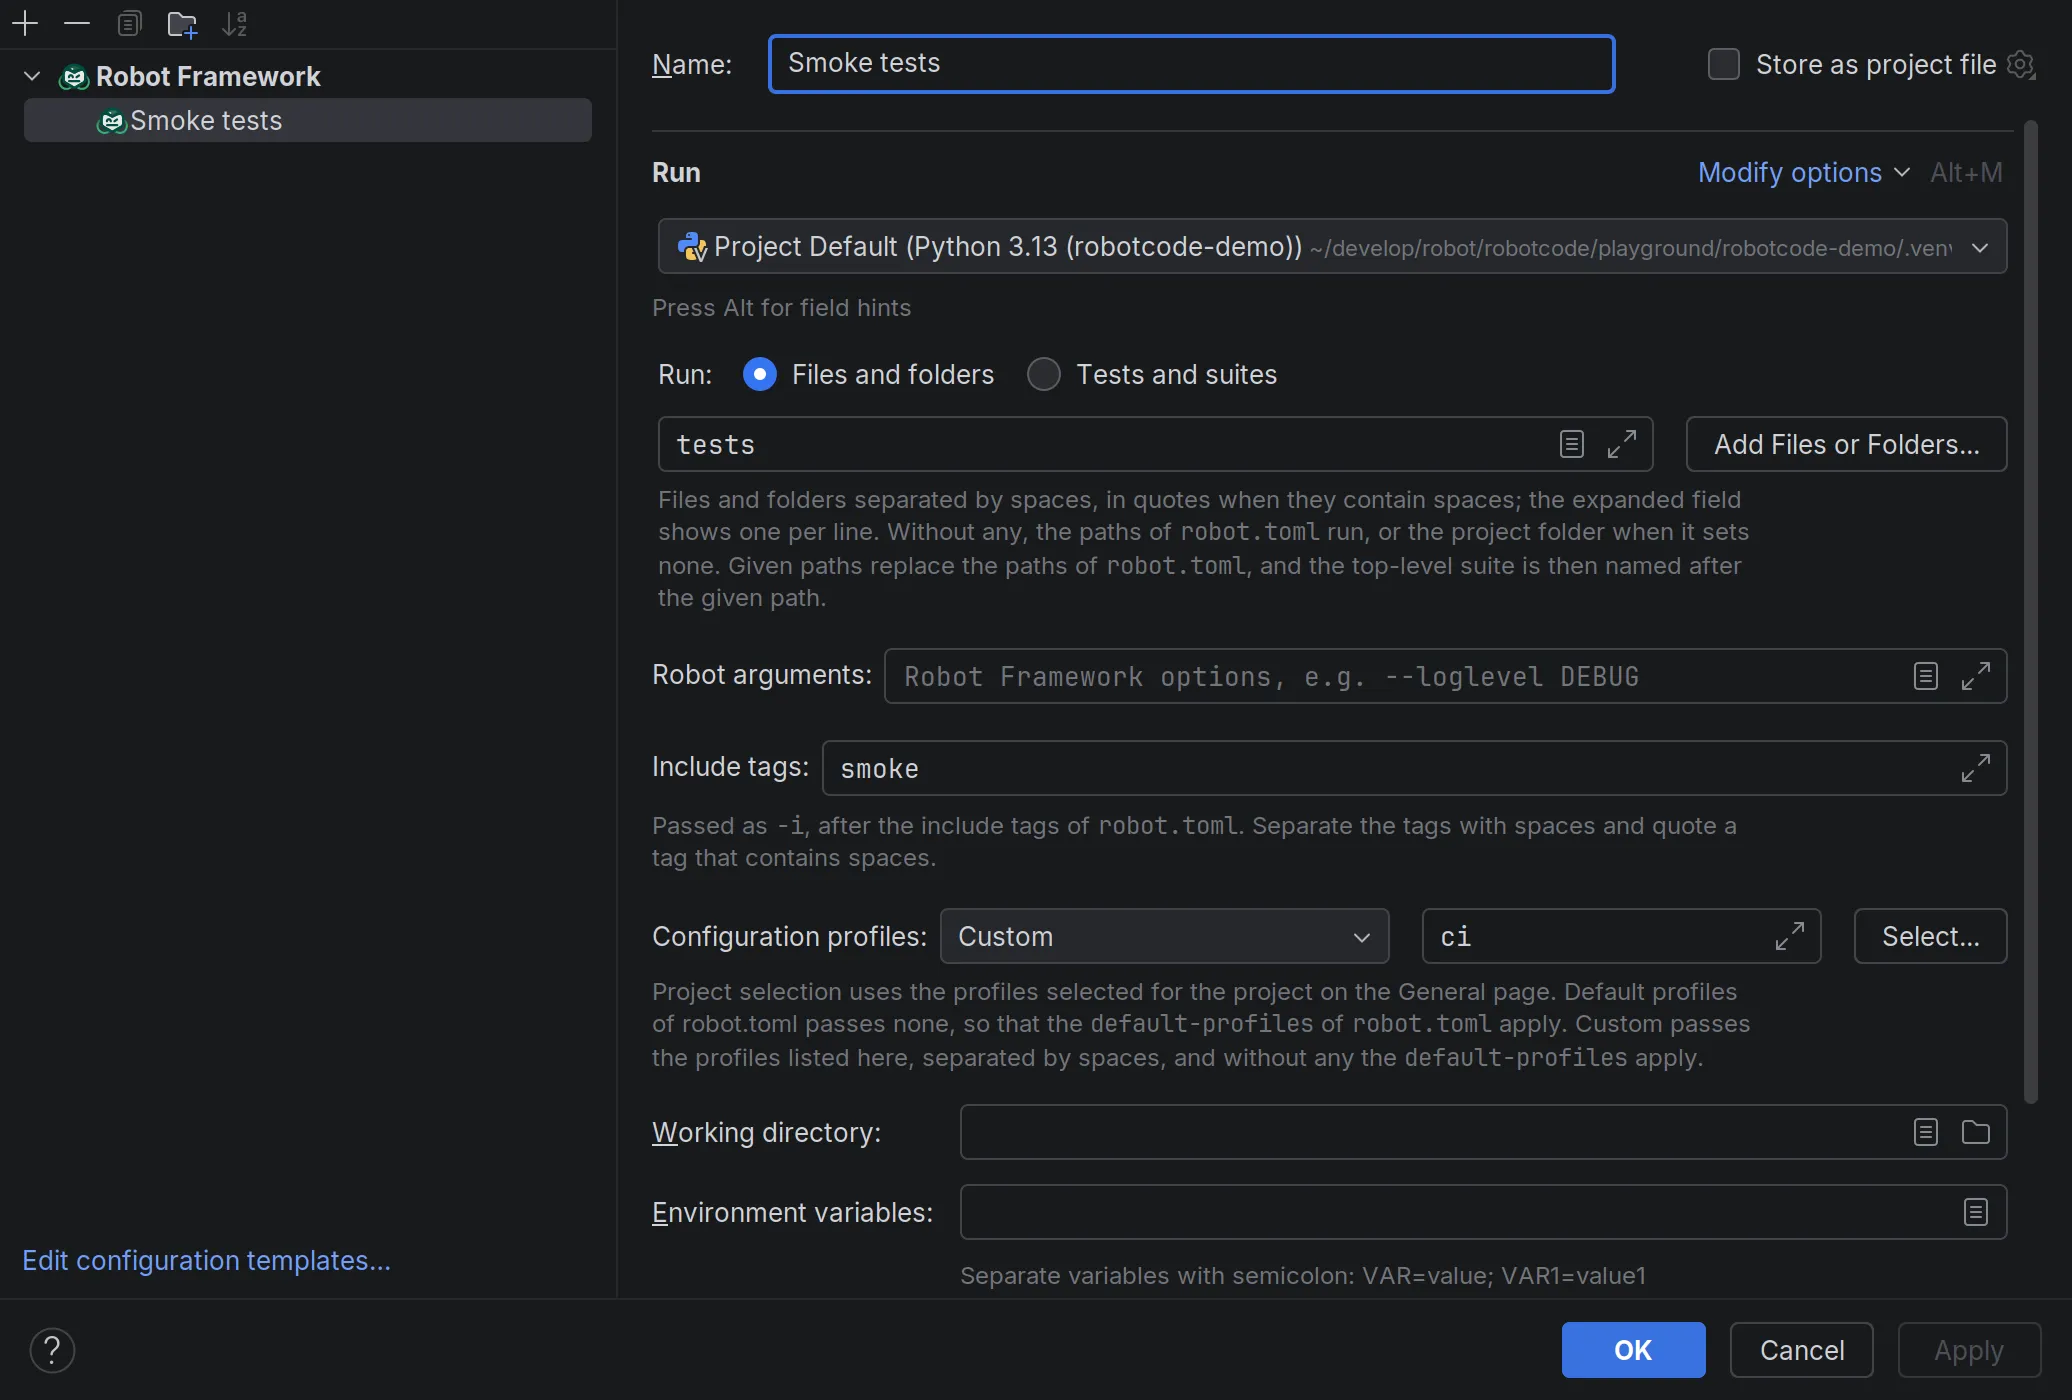
Task: Insert macro in Robot arguments field
Action: (x=1926, y=676)
